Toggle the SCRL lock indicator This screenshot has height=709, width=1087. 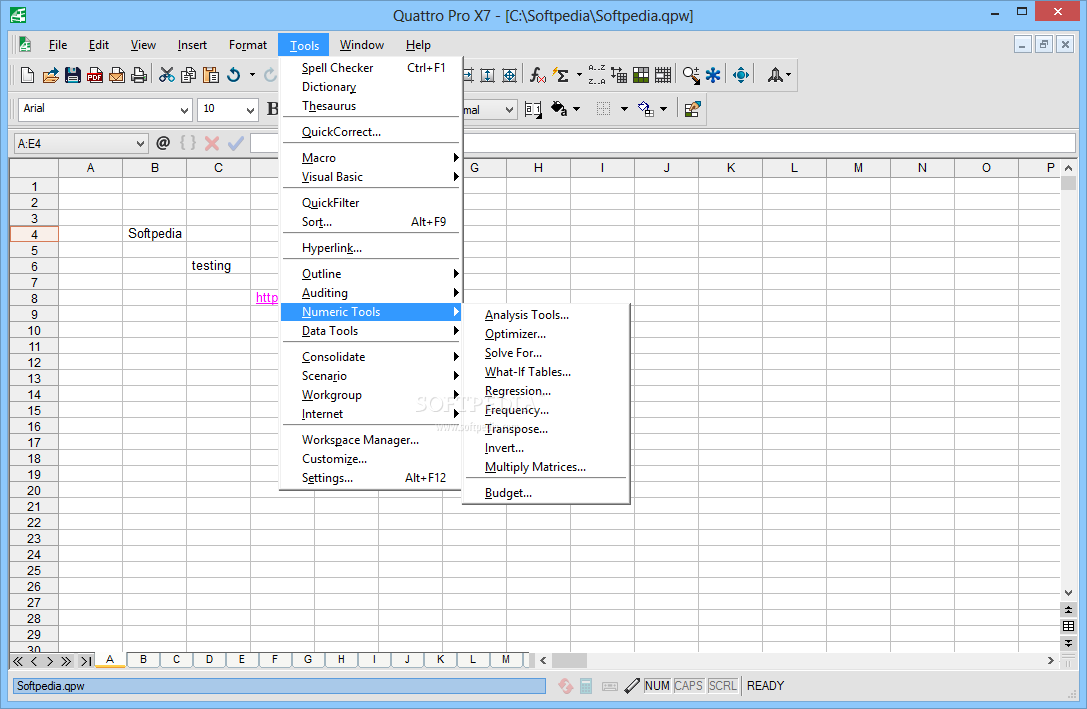click(x=722, y=685)
